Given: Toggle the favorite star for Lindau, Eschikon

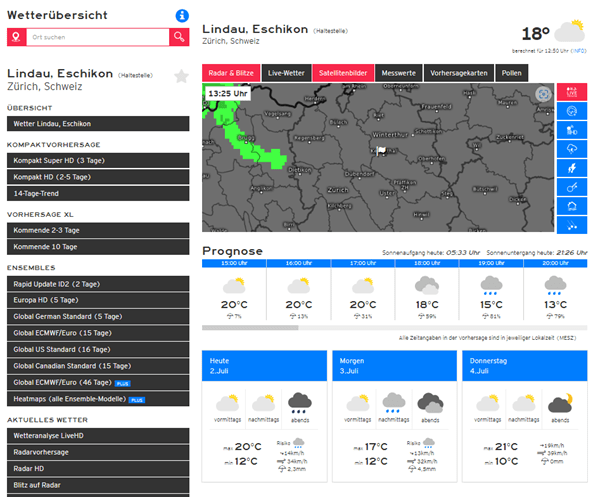Looking at the screenshot, I should click(x=181, y=77).
